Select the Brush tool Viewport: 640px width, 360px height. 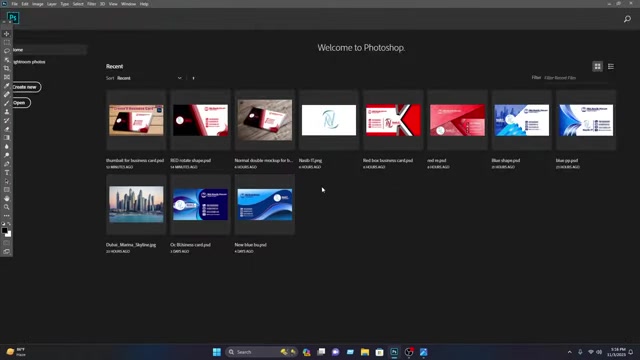coord(7,103)
